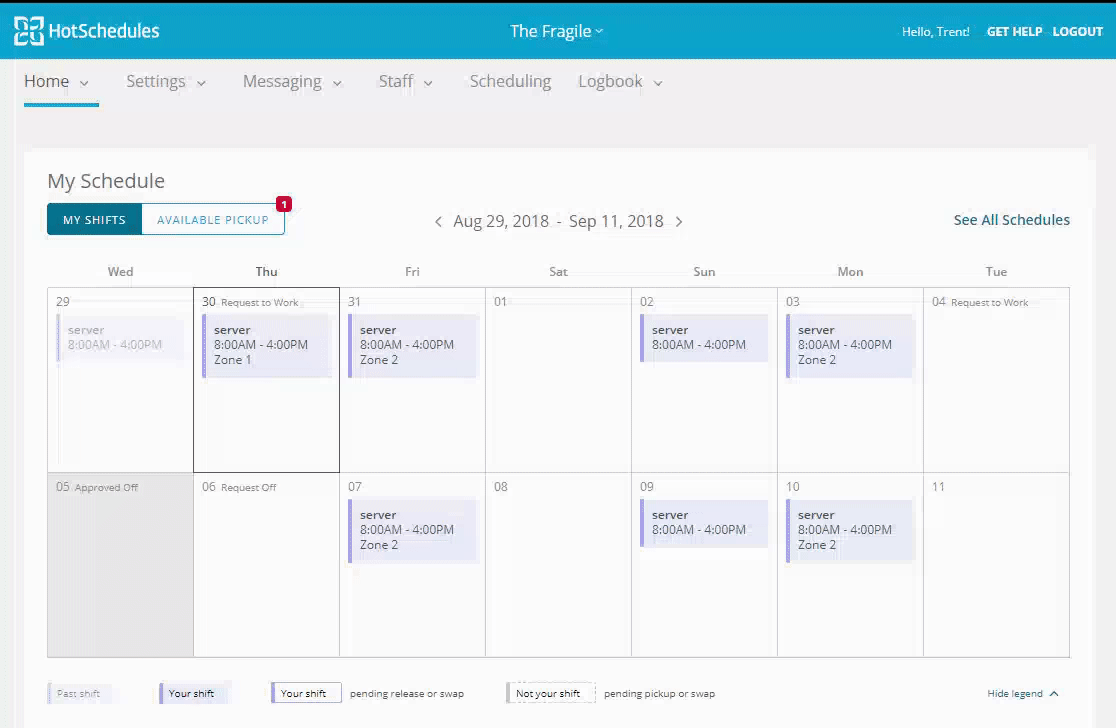Viewport: 1116px width, 728px height.
Task: Expand the Messaging menu
Action: [292, 82]
